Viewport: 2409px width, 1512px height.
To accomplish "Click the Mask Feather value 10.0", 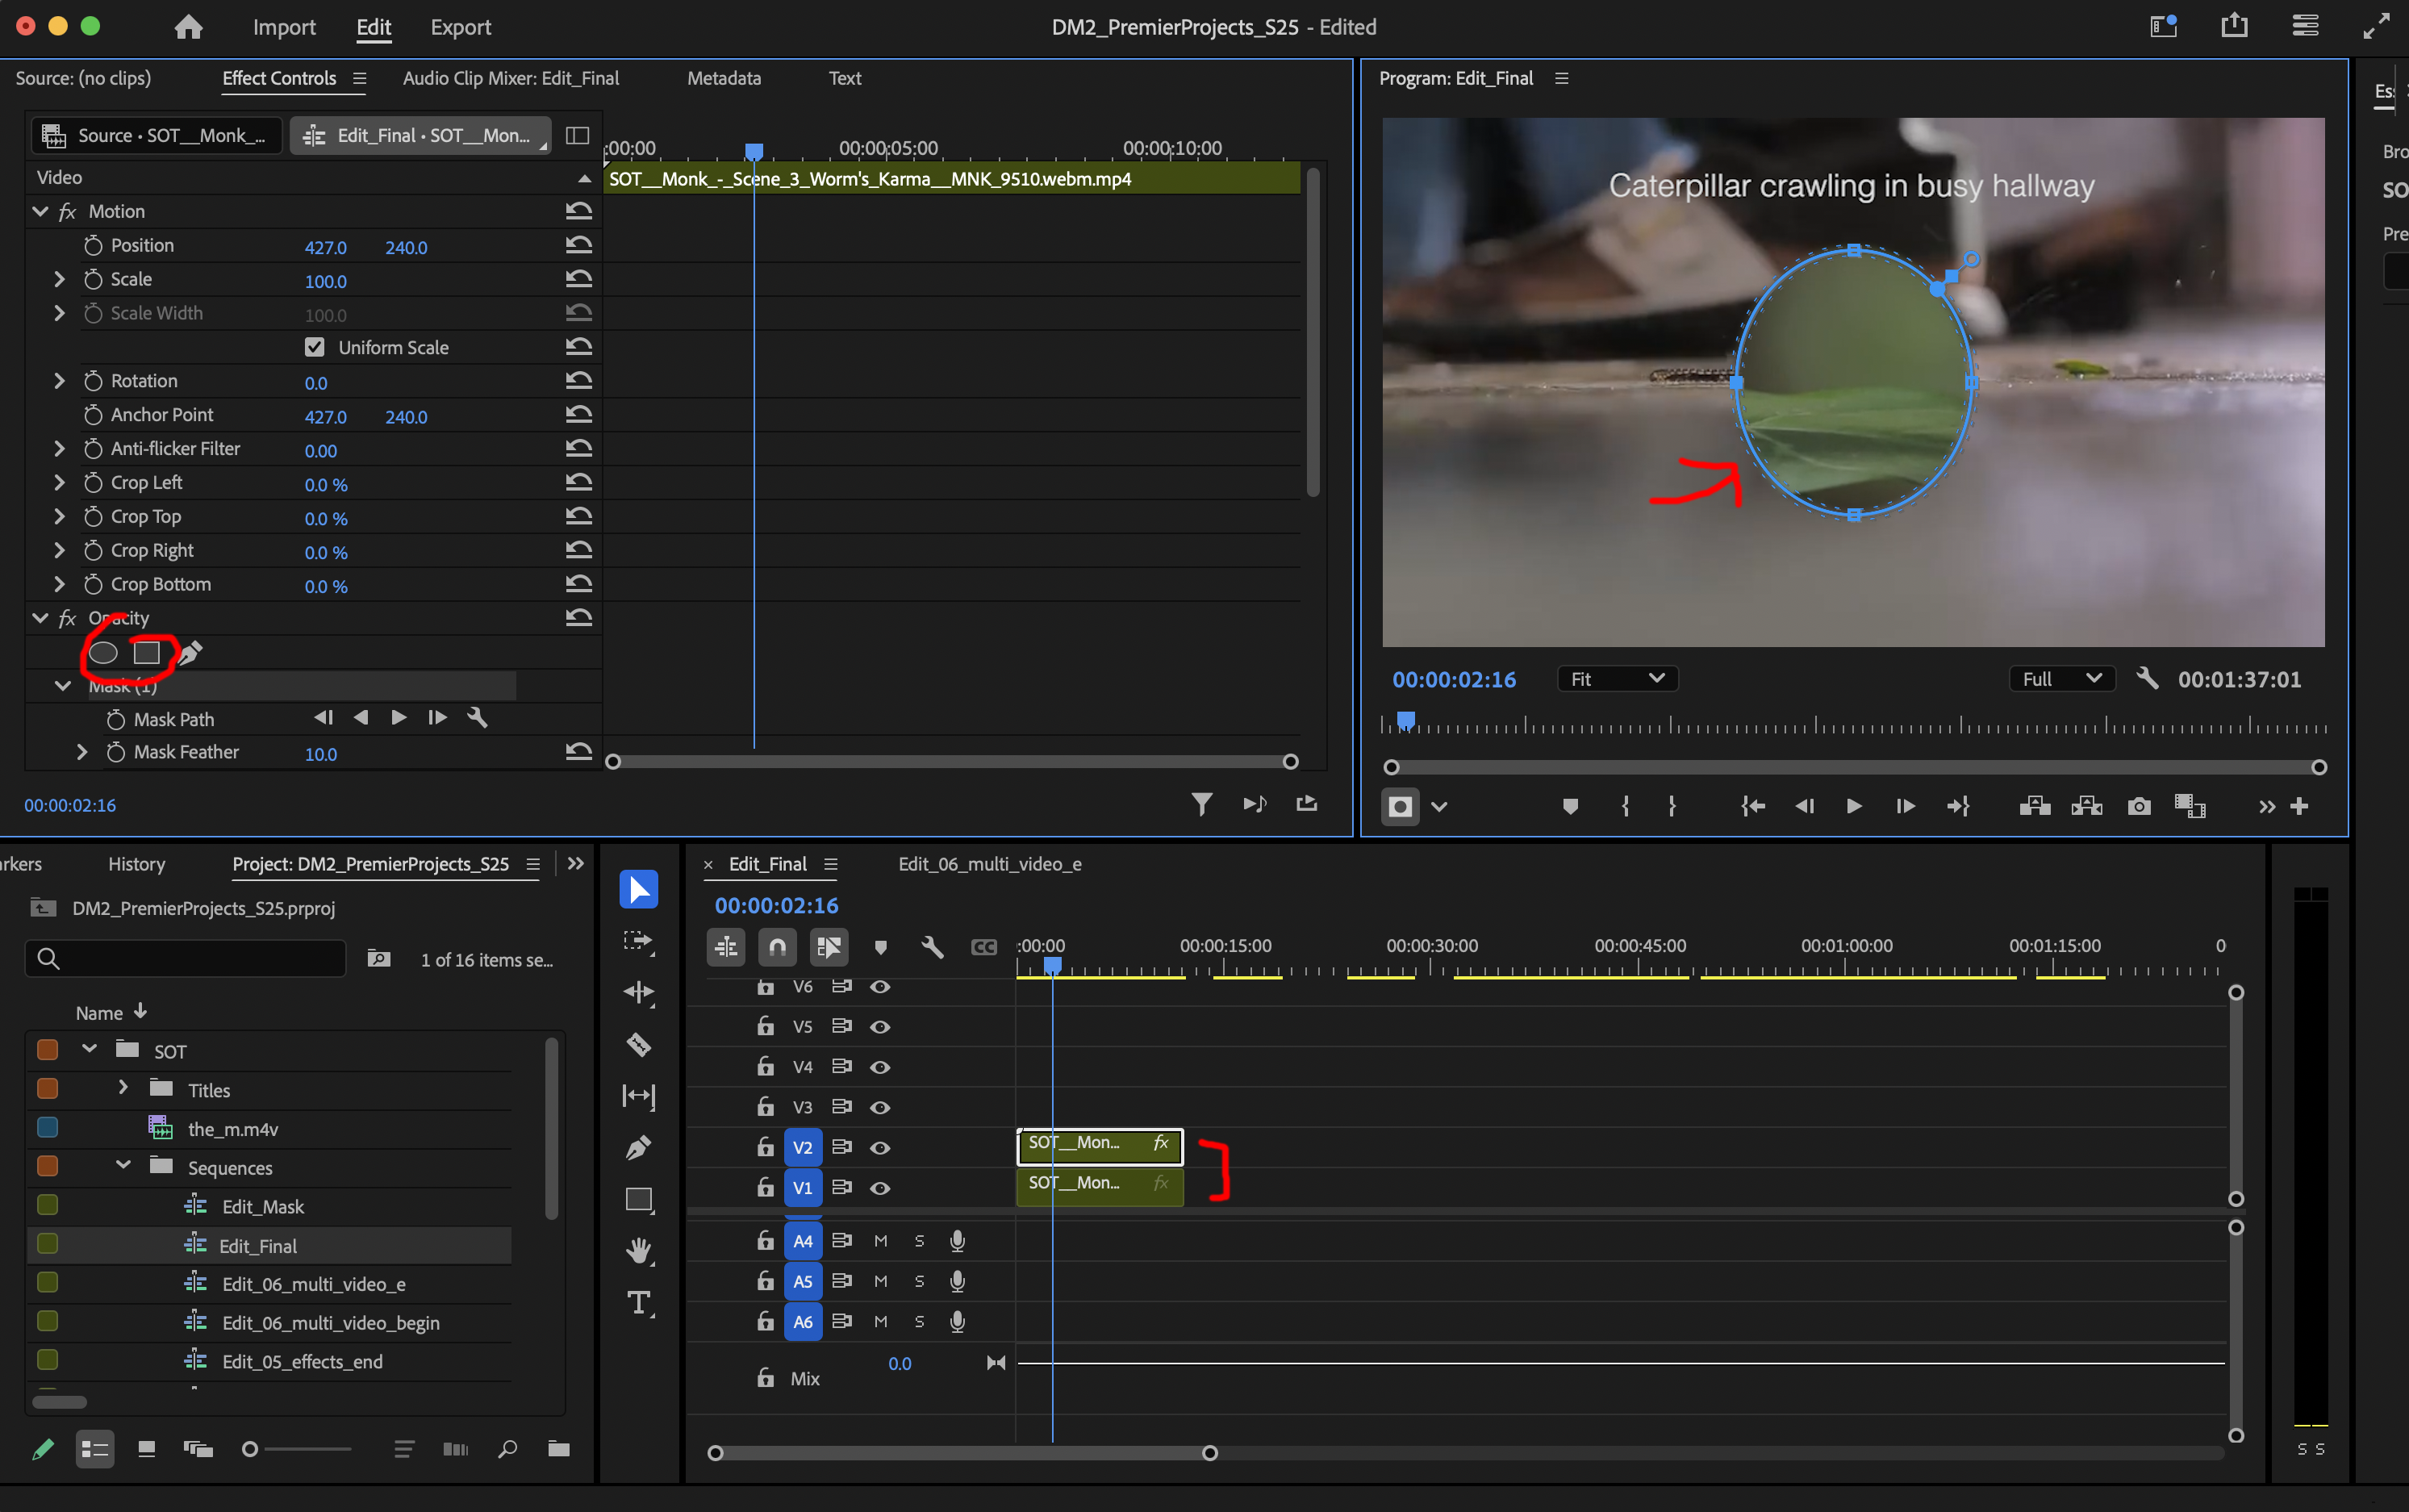I will click(320, 754).
